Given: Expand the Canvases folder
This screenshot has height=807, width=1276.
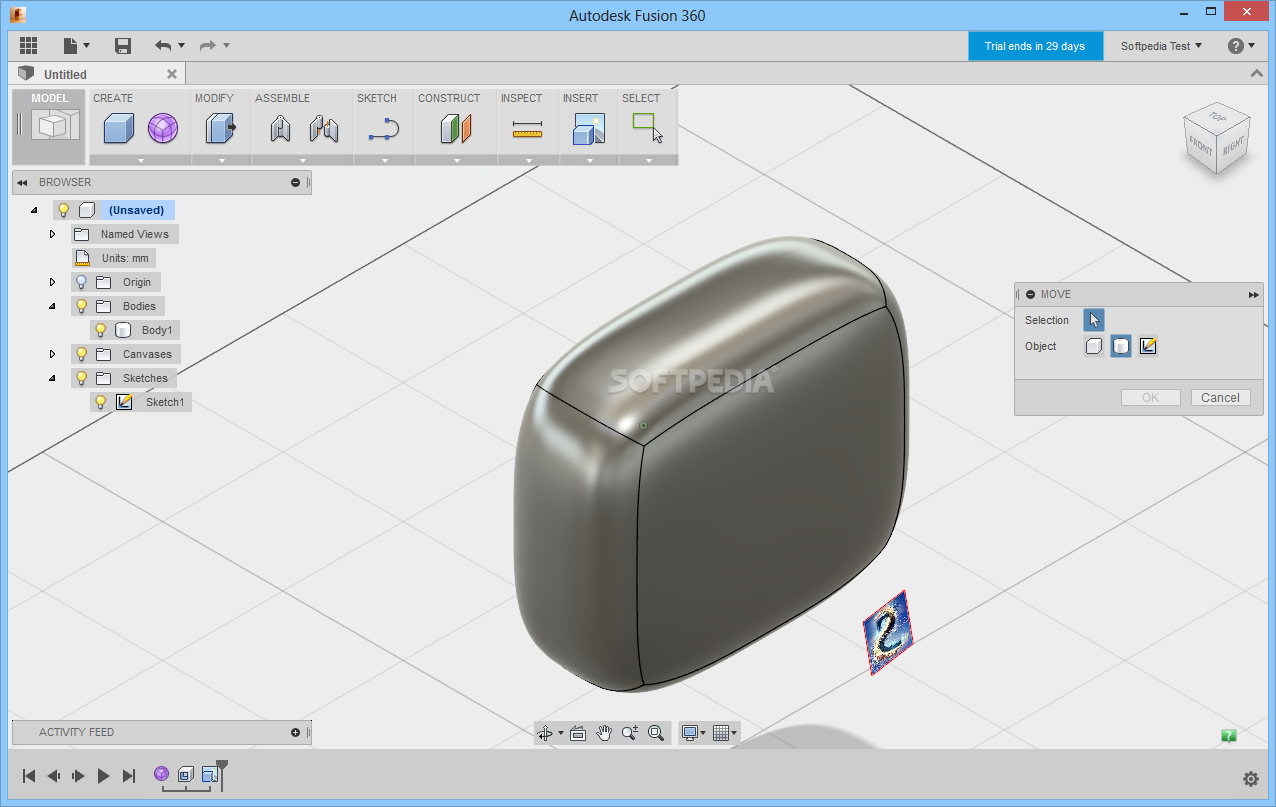Looking at the screenshot, I should point(53,354).
